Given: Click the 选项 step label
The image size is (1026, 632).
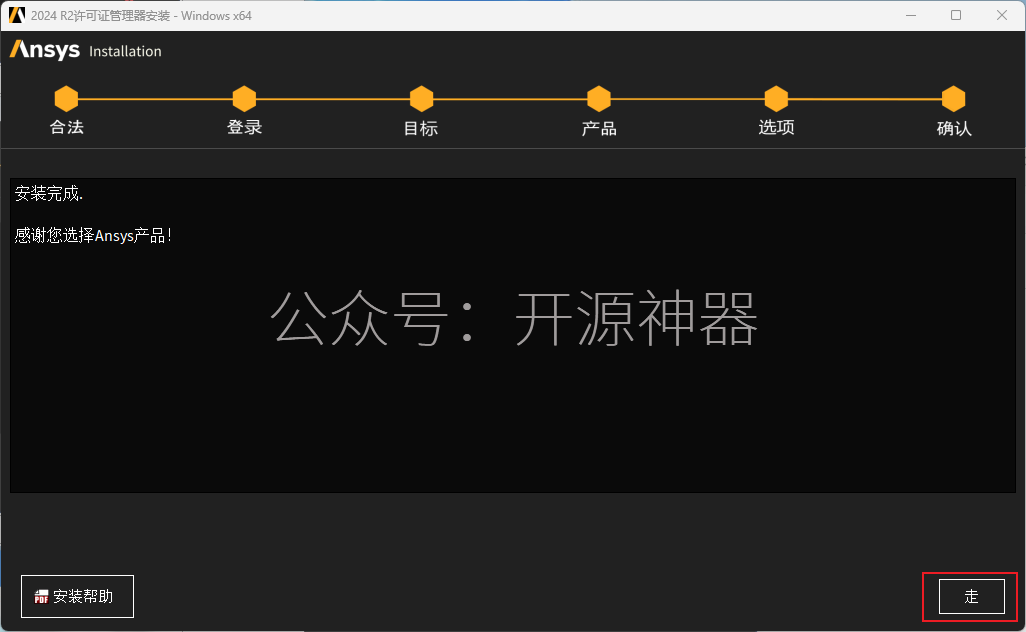Looking at the screenshot, I should point(776,127).
